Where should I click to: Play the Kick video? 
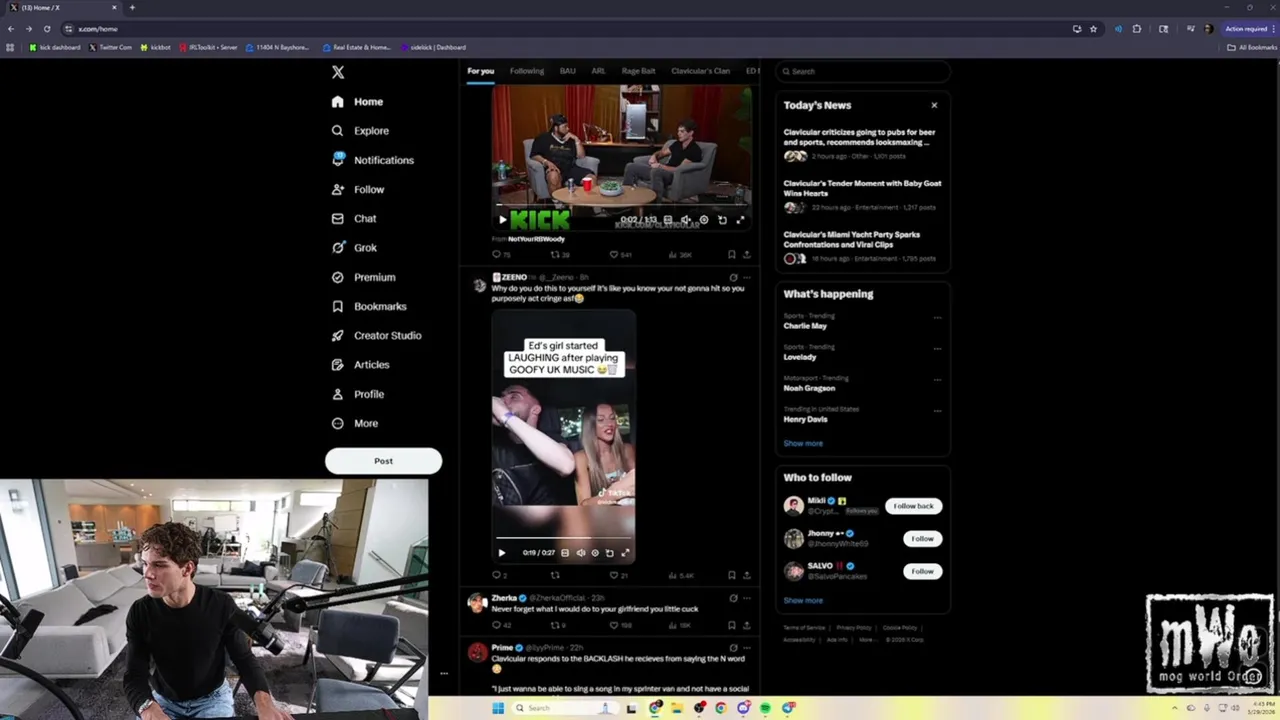[502, 220]
